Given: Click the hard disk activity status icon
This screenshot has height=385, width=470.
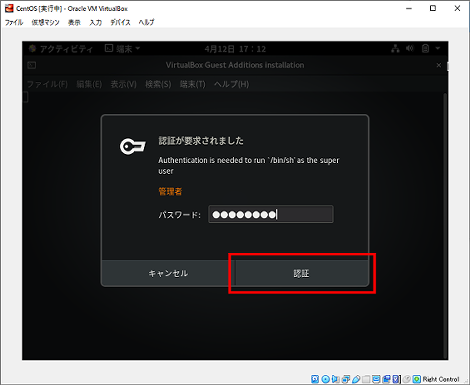Looking at the screenshot, I should pos(315,379).
